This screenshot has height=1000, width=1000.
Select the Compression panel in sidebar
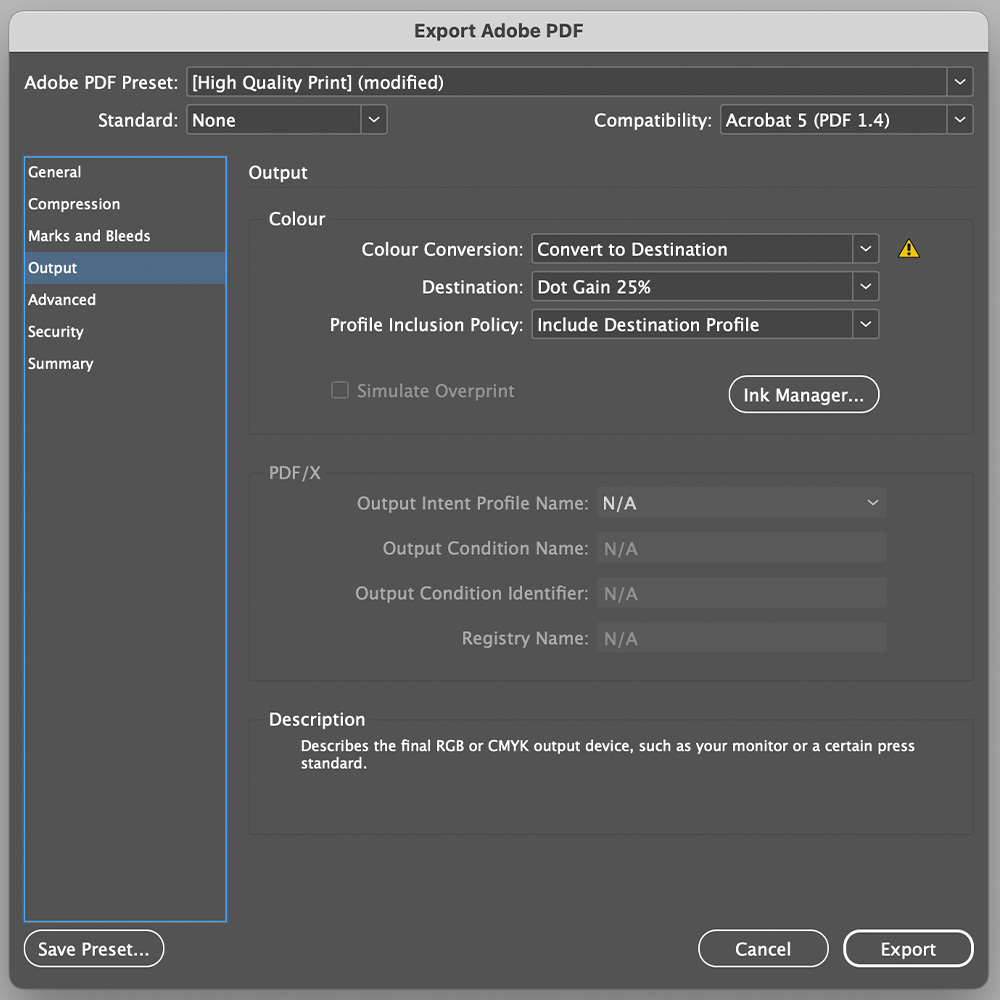[x=125, y=204]
